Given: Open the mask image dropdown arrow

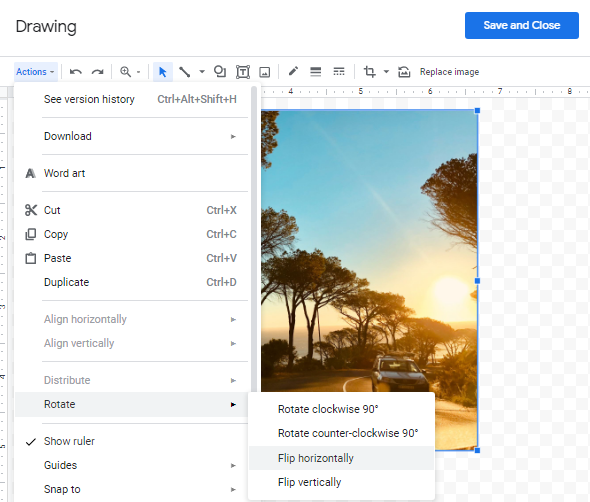Looking at the screenshot, I should [x=386, y=71].
